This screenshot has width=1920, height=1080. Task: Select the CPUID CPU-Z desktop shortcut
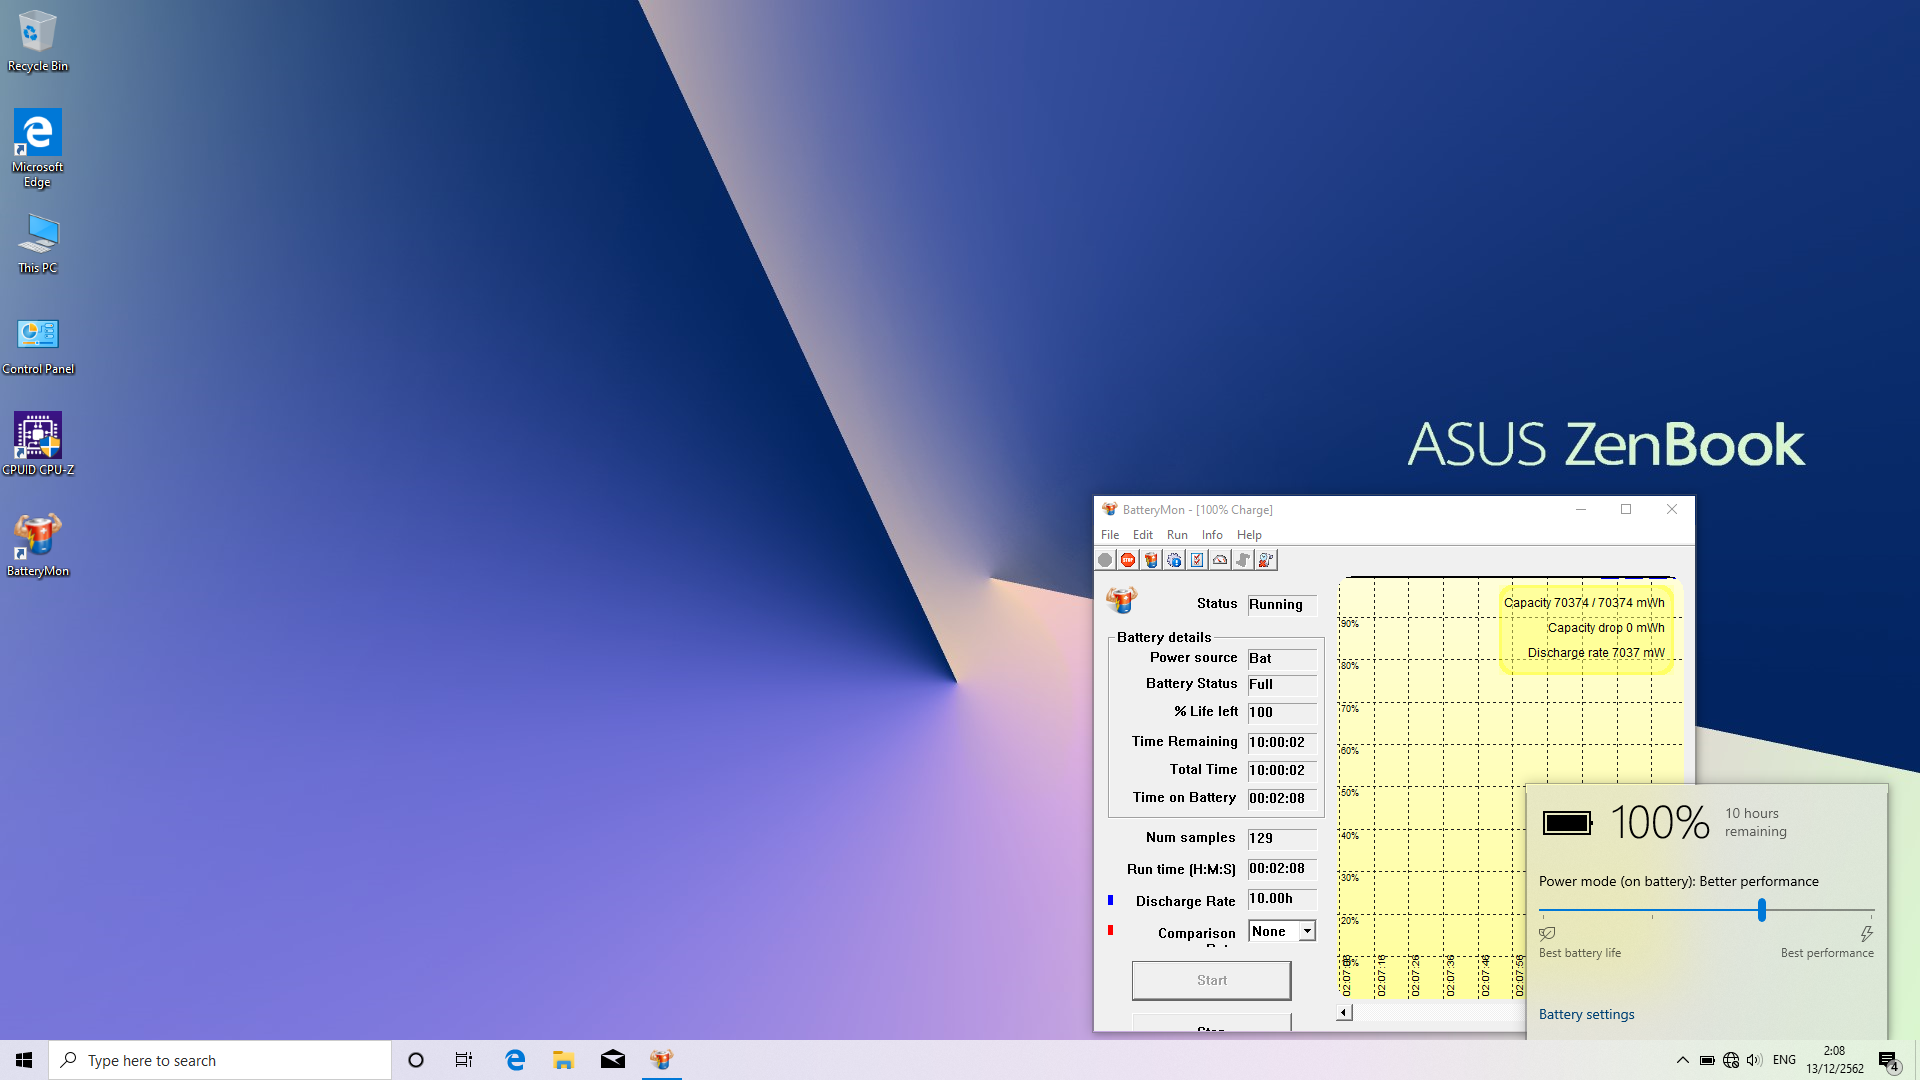[x=38, y=445]
